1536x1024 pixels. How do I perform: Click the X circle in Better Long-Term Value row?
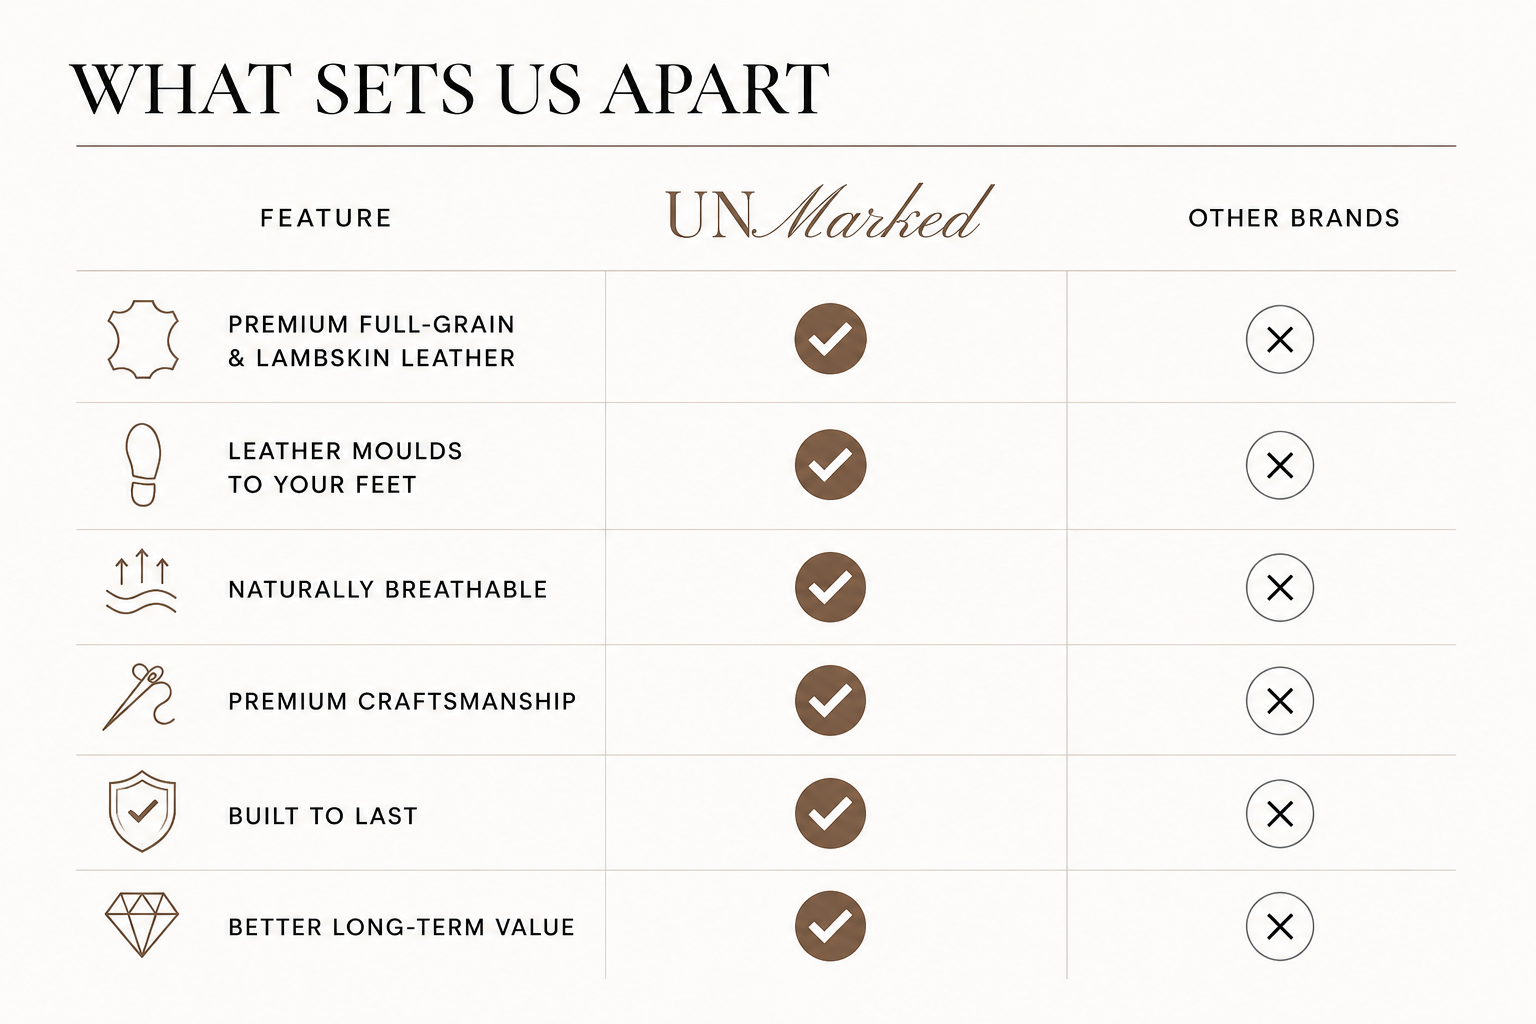(x=1280, y=927)
